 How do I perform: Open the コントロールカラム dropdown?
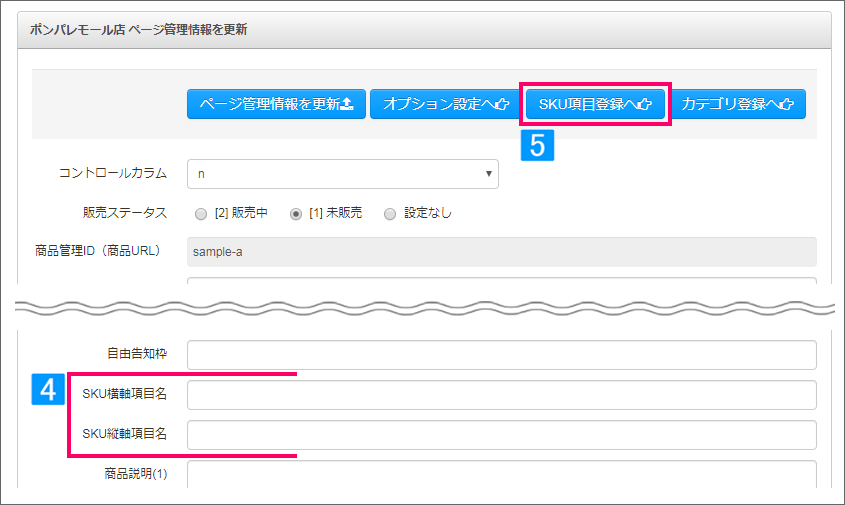[343, 174]
